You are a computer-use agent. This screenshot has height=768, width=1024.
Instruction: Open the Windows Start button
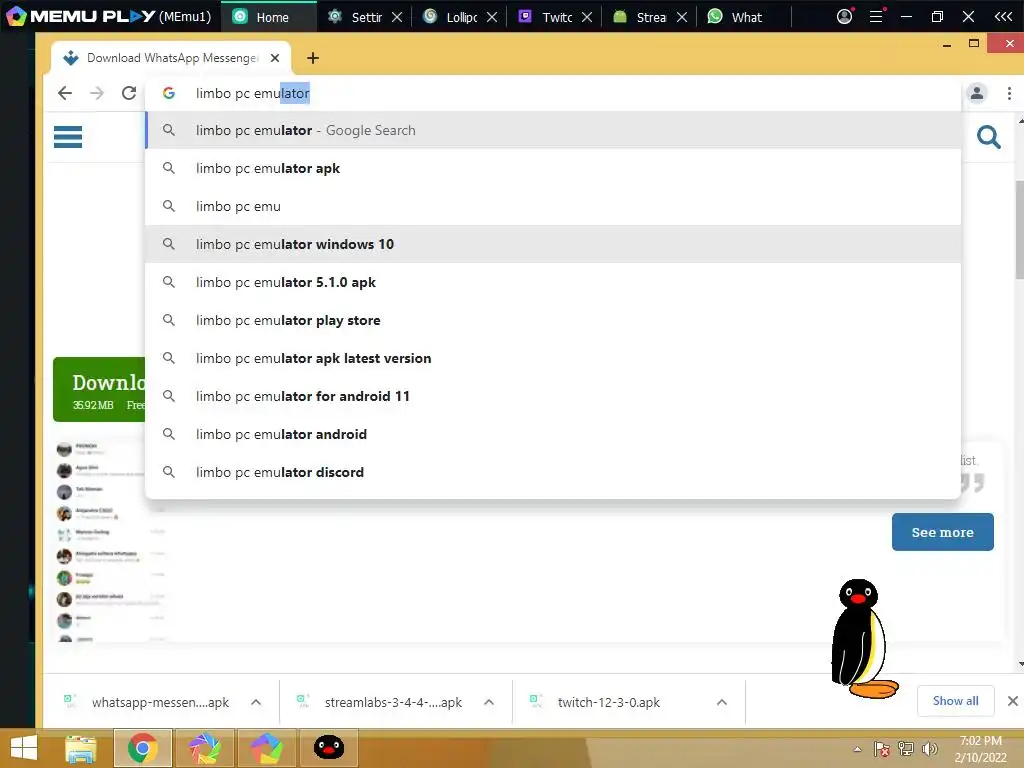24,748
